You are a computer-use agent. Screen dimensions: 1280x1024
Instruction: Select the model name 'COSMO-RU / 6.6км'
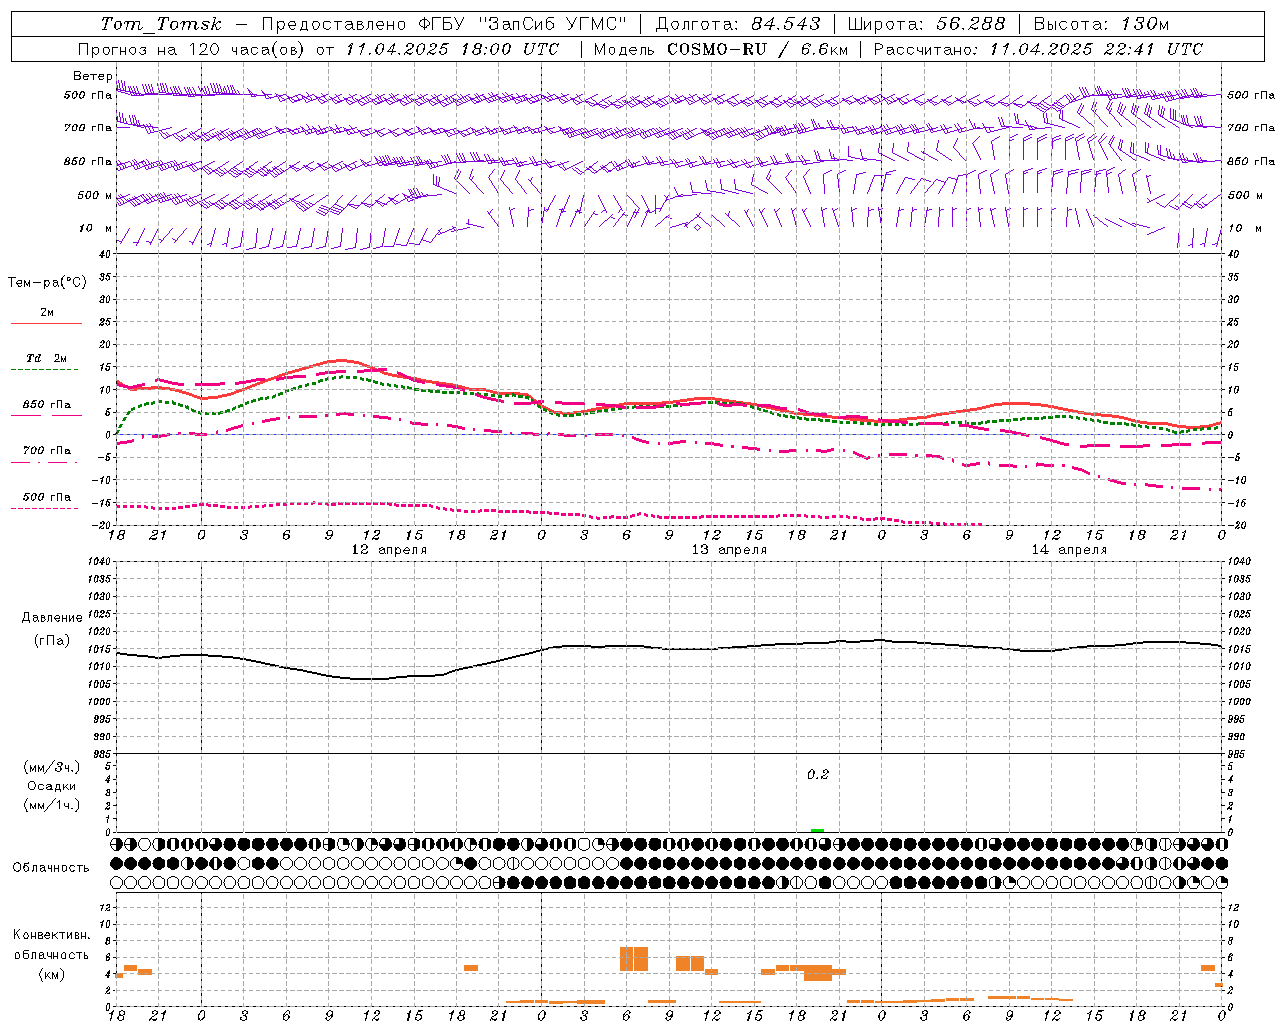coord(758,49)
